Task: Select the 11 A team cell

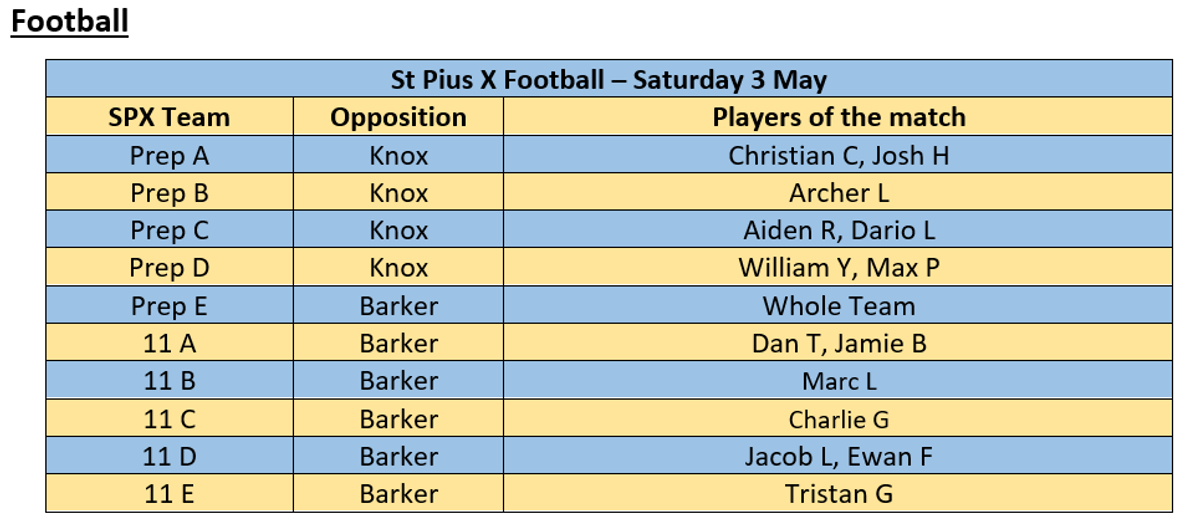Action: (169, 343)
